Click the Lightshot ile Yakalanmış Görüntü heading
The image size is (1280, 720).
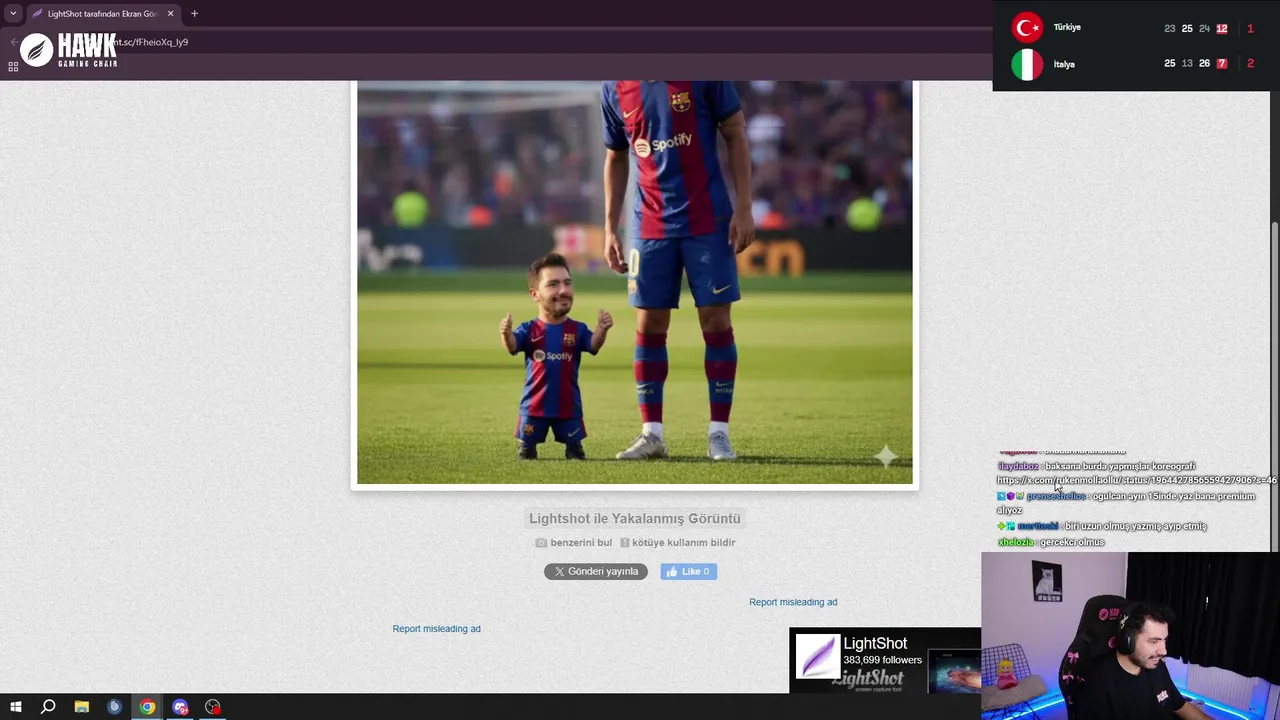(x=635, y=518)
